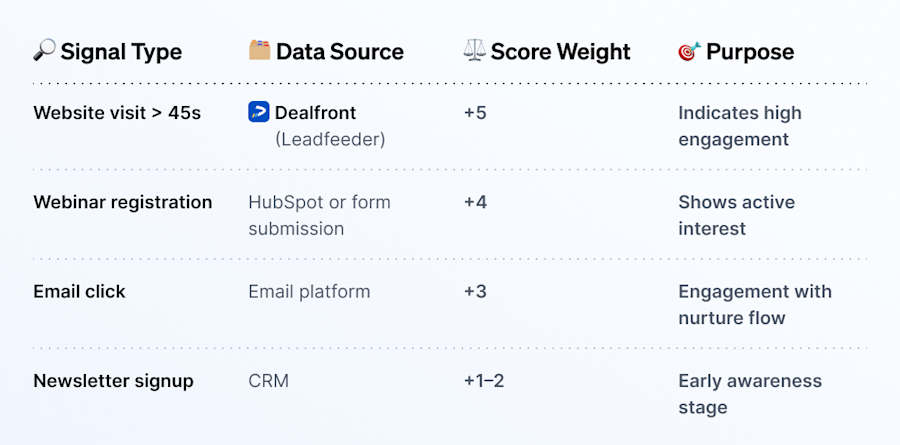Select the Score Weight column header
900x445 pixels.
(x=560, y=52)
